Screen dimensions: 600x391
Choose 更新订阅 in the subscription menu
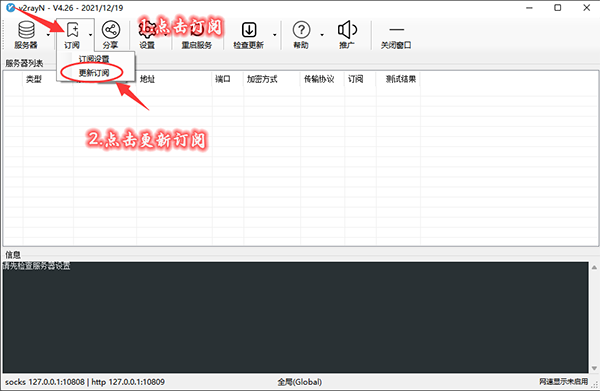click(94, 73)
